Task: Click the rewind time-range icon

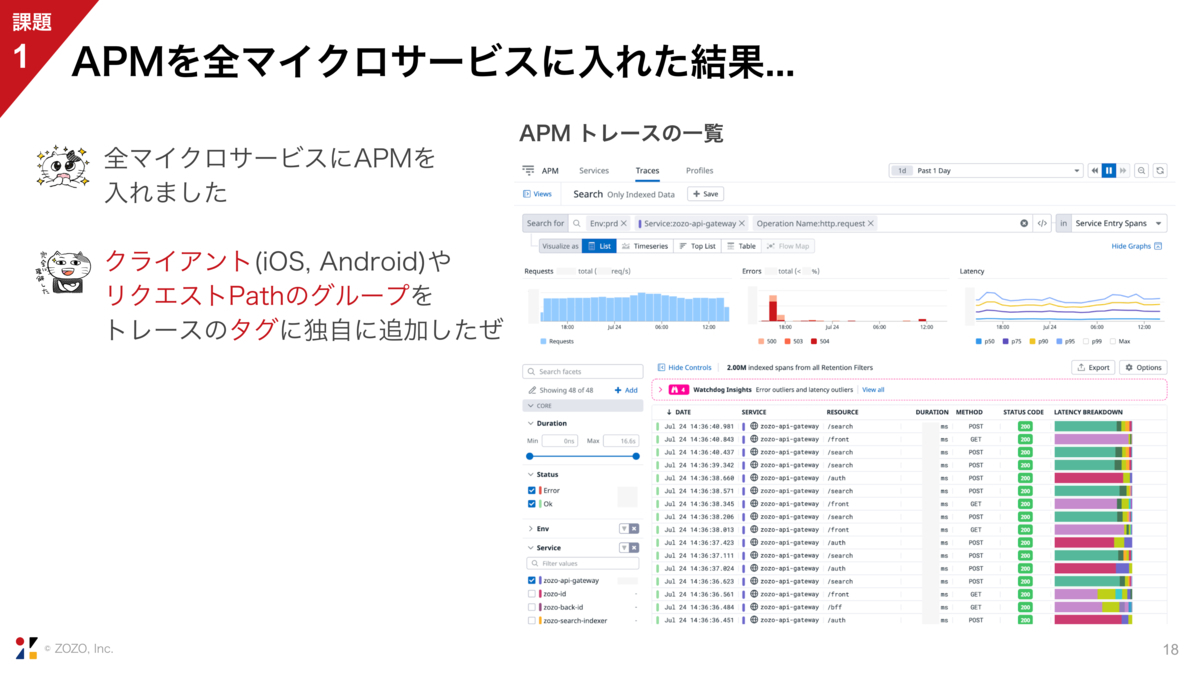Action: pyautogui.click(x=1095, y=171)
